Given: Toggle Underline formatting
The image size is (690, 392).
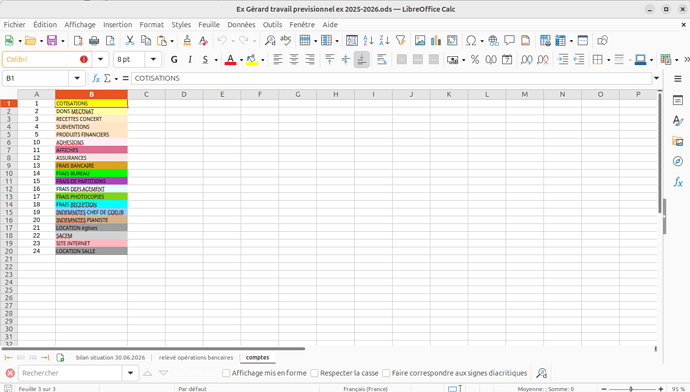Looking at the screenshot, I should [x=205, y=59].
